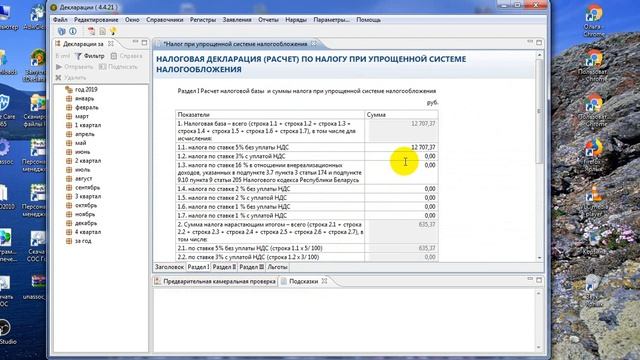Screen dimensions: 640x360
Task: Switch to the Раздел I tab
Action: click(x=198, y=267)
